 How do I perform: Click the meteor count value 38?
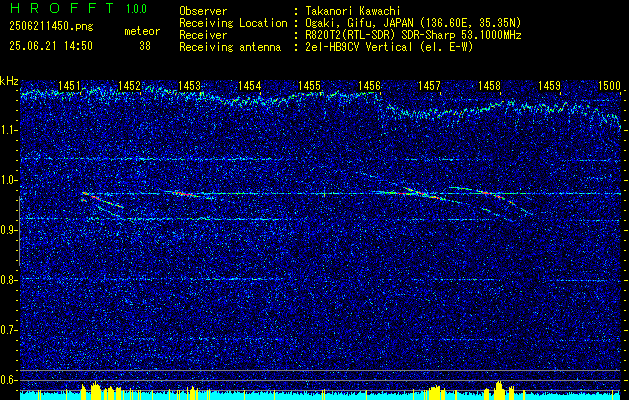[145, 46]
